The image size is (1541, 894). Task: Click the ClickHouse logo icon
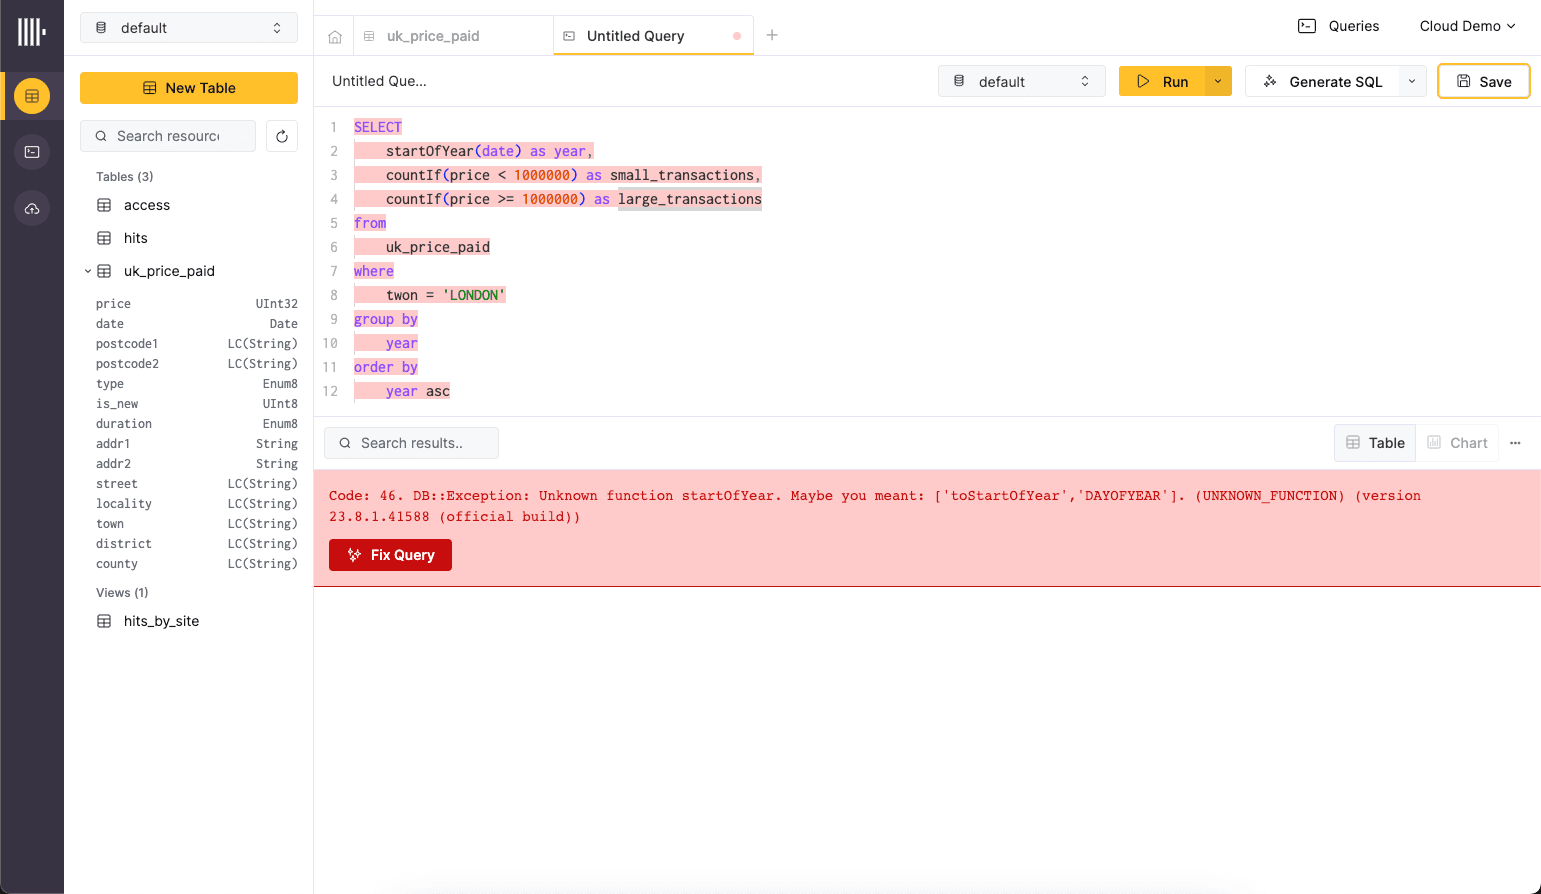point(31,32)
